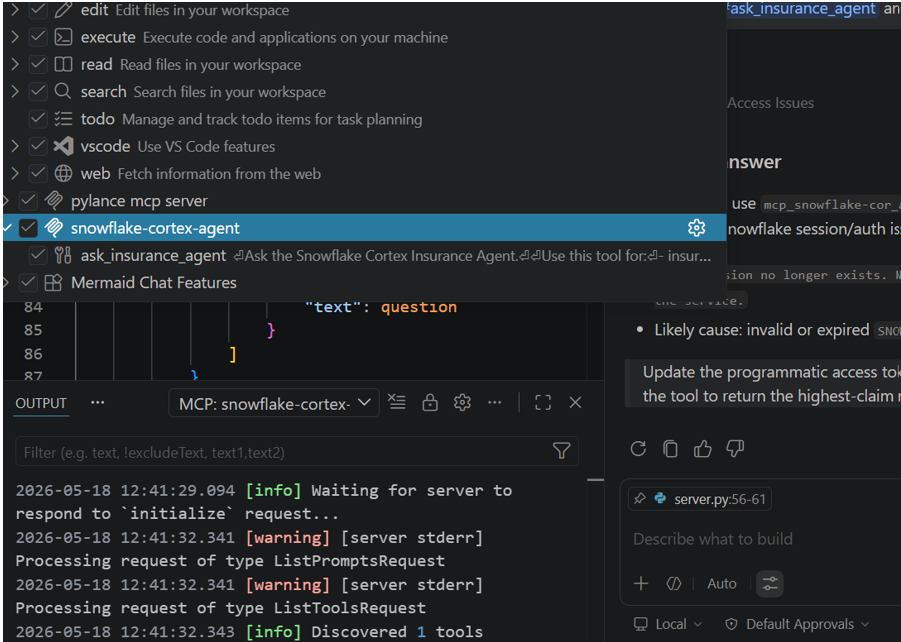Uncheck the execute tool checkbox
This screenshot has height=642, width=901.
(38, 37)
